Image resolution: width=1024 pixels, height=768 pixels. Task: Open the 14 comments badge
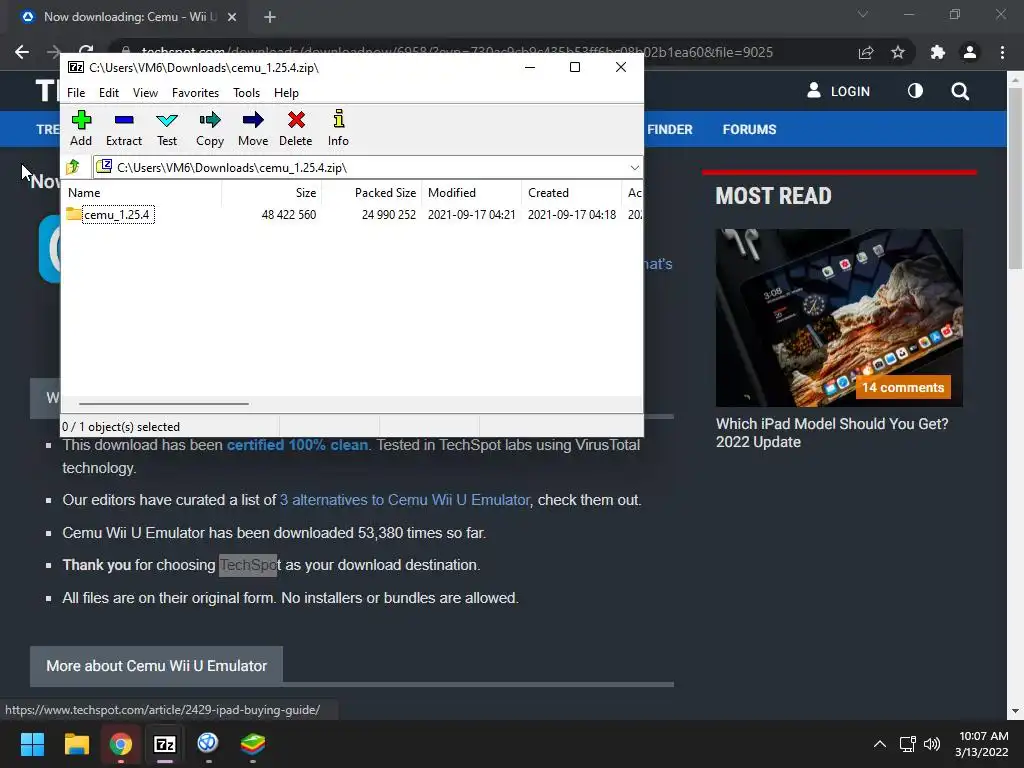[903, 387]
